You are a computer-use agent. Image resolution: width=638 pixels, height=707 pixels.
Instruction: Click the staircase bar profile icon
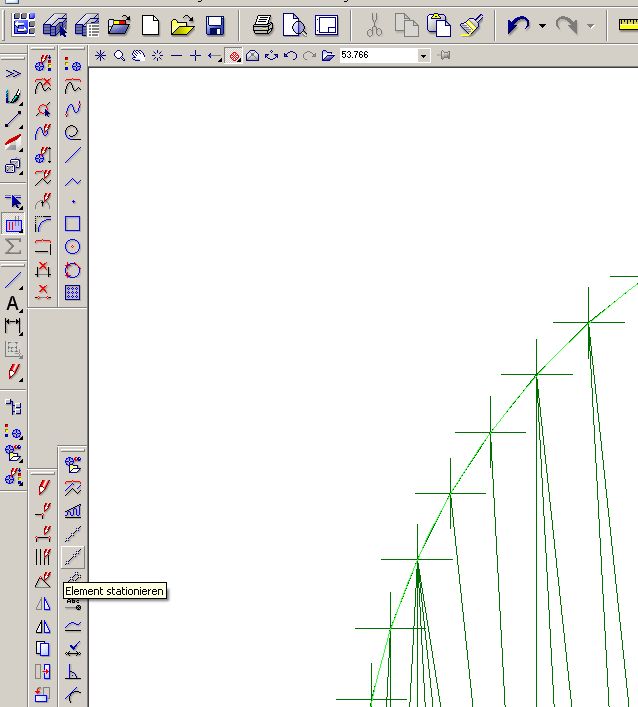[x=73, y=511]
